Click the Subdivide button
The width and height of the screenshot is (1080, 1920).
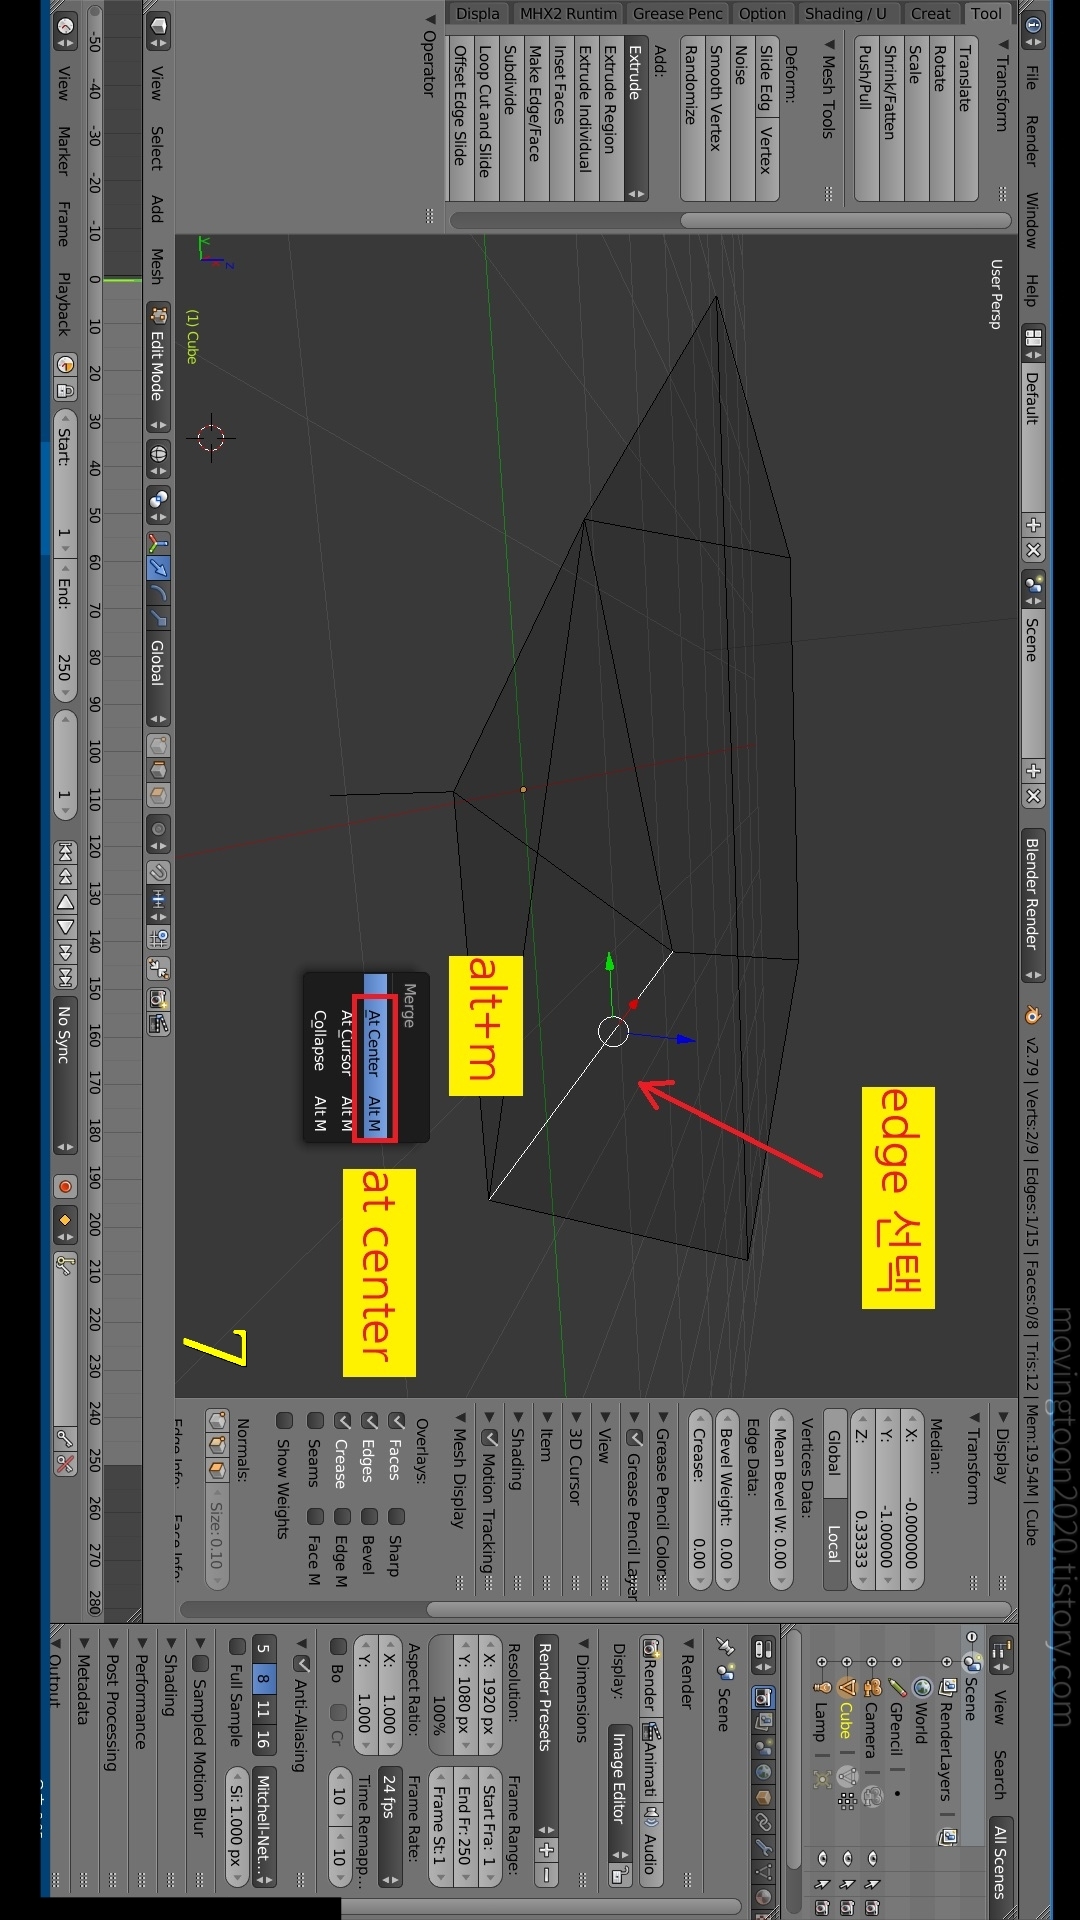click(x=511, y=120)
